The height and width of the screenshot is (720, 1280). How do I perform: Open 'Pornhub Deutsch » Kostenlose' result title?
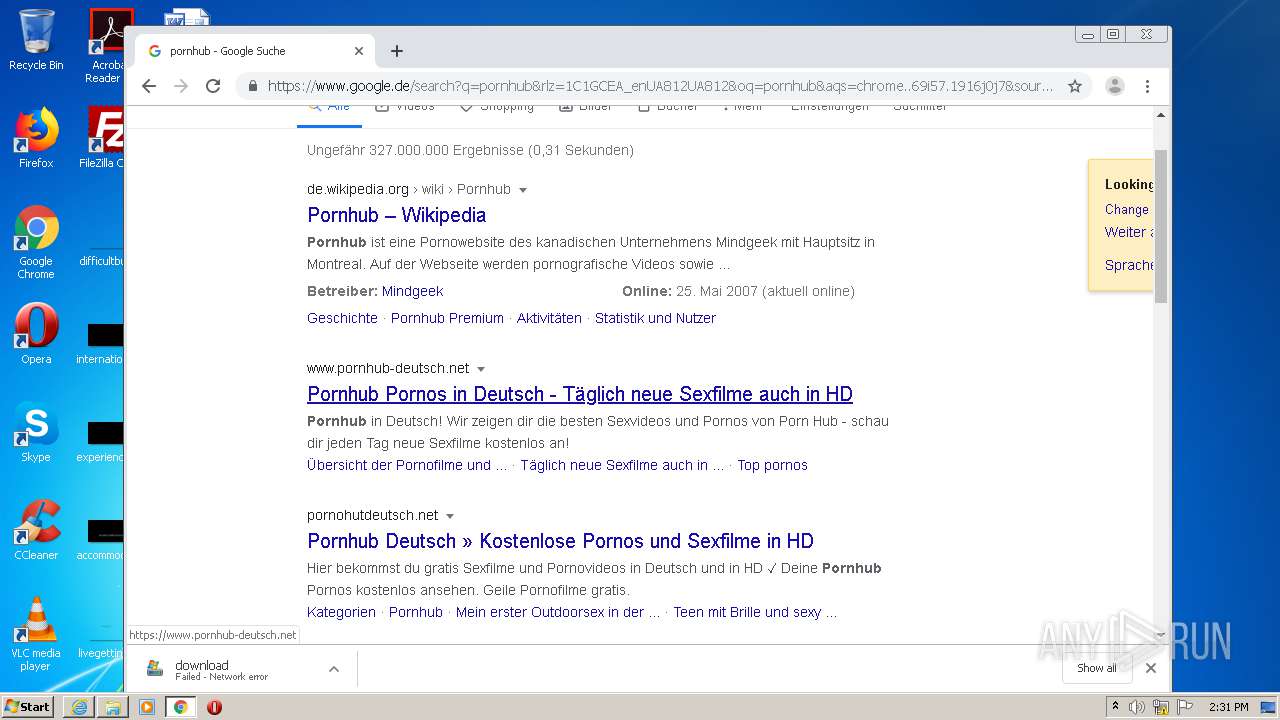tap(560, 541)
